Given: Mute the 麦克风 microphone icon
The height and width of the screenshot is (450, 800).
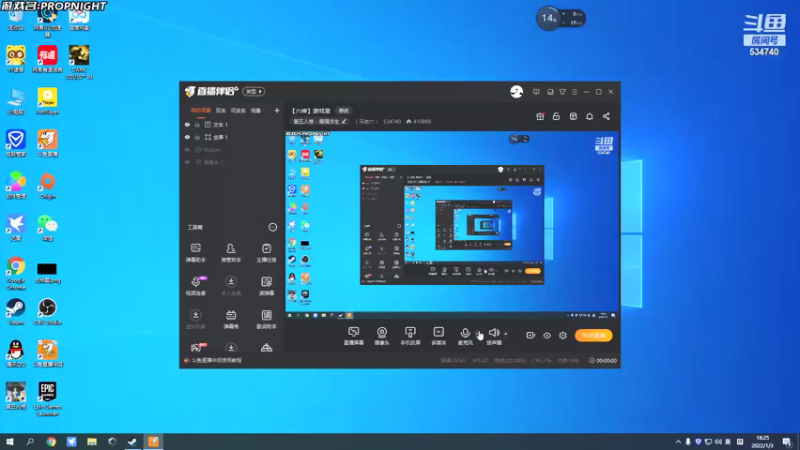Looking at the screenshot, I should pyautogui.click(x=465, y=333).
